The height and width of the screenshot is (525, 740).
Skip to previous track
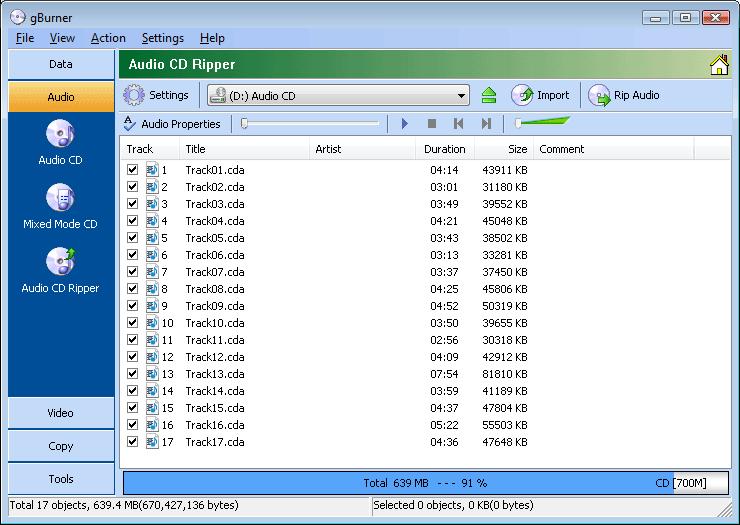[x=458, y=124]
